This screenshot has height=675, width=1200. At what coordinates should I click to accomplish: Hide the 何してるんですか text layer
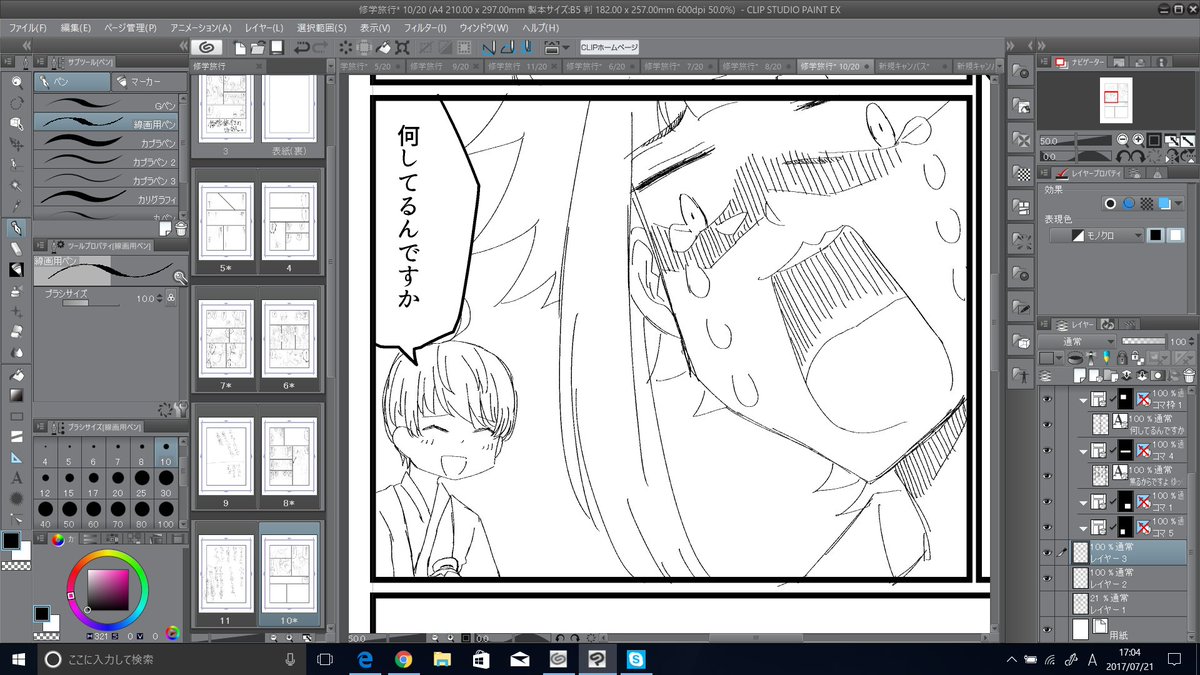point(1048,424)
